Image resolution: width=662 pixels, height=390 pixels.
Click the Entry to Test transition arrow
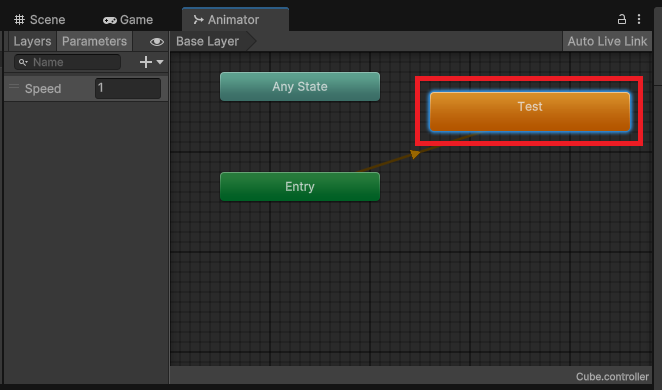pos(415,154)
